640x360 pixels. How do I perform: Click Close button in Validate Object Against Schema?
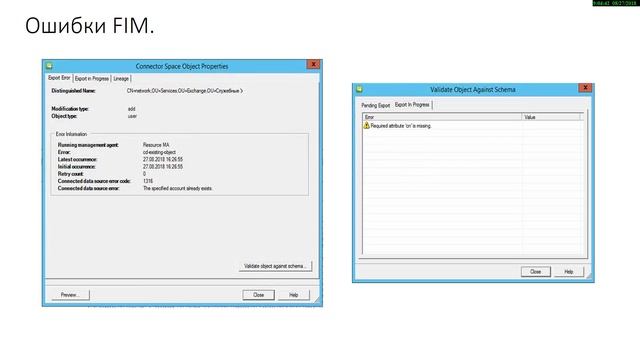pyautogui.click(x=536, y=272)
